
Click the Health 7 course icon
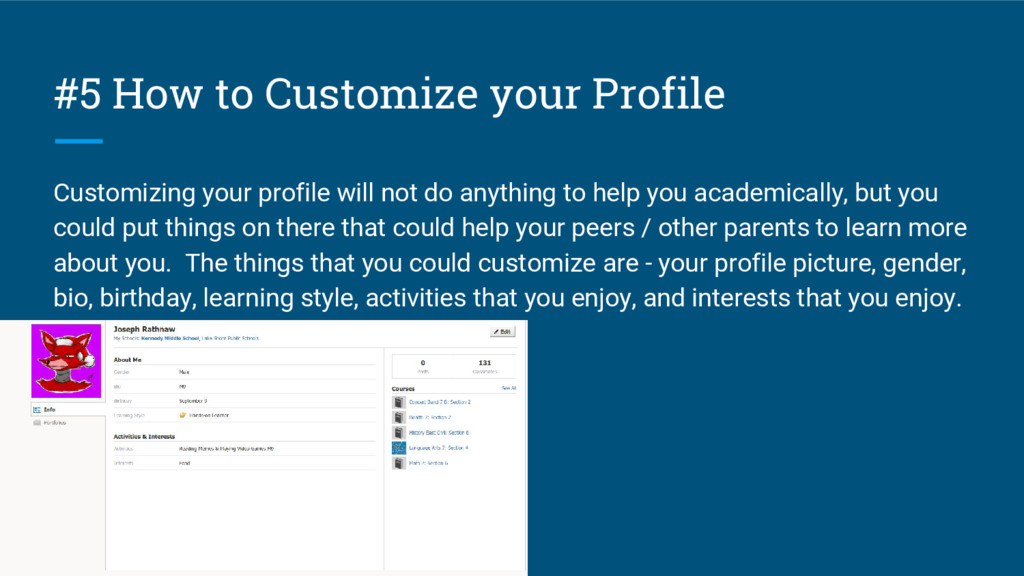click(x=398, y=417)
